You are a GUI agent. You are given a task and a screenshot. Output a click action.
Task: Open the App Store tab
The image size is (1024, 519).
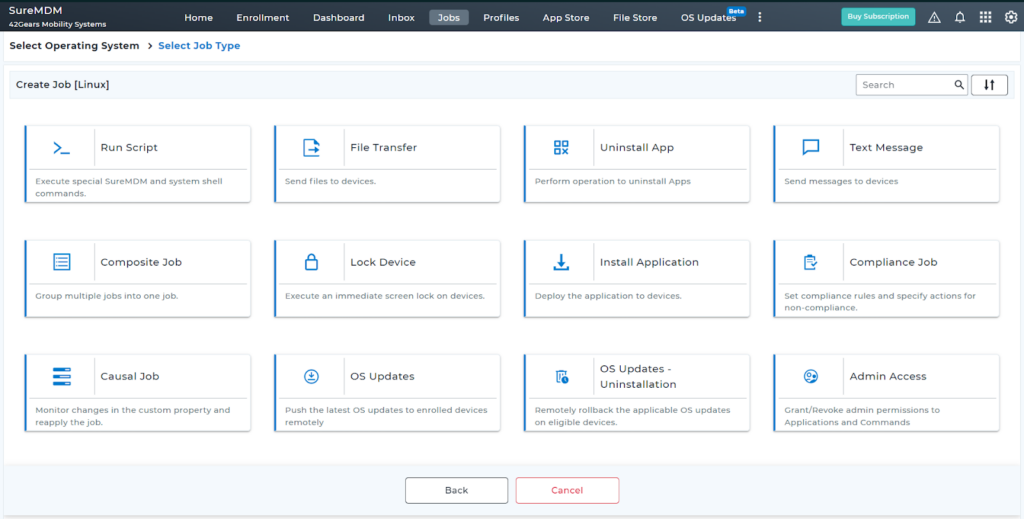pyautogui.click(x=566, y=18)
